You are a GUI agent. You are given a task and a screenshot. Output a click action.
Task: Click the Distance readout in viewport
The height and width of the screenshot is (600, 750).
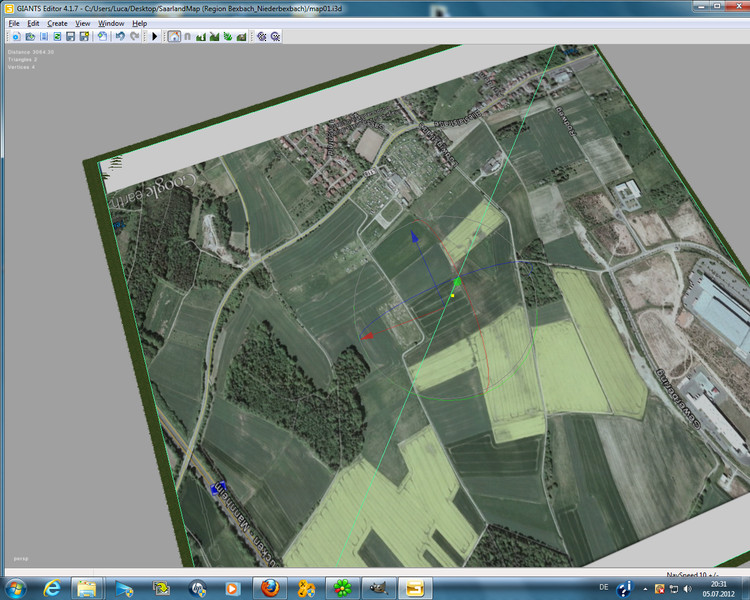31,52
